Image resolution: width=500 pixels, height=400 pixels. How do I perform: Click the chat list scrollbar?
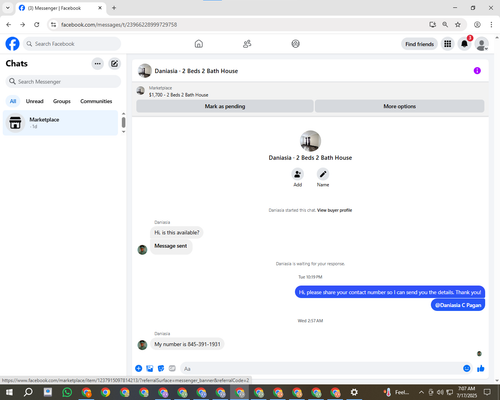[123, 122]
